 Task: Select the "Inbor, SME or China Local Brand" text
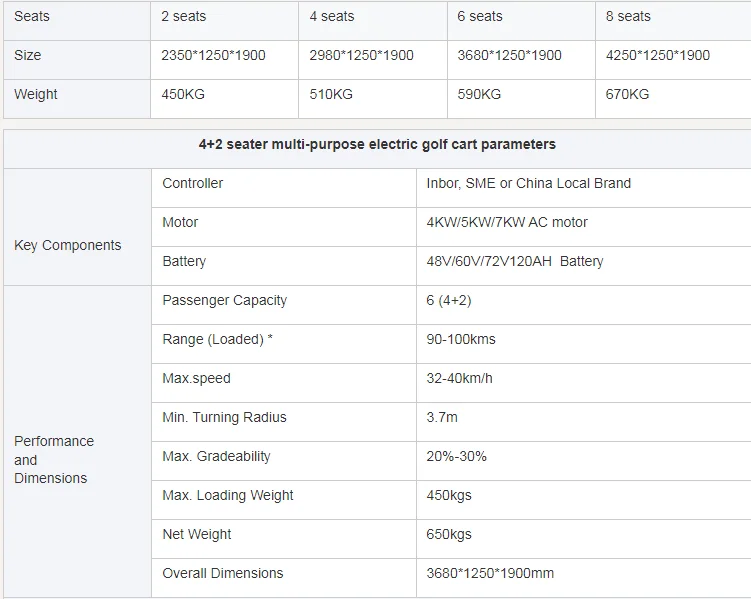tap(528, 183)
